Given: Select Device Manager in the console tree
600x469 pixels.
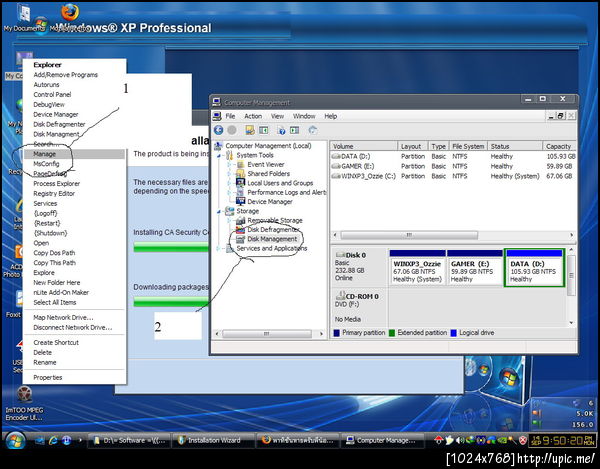Looking at the screenshot, I should [270, 202].
